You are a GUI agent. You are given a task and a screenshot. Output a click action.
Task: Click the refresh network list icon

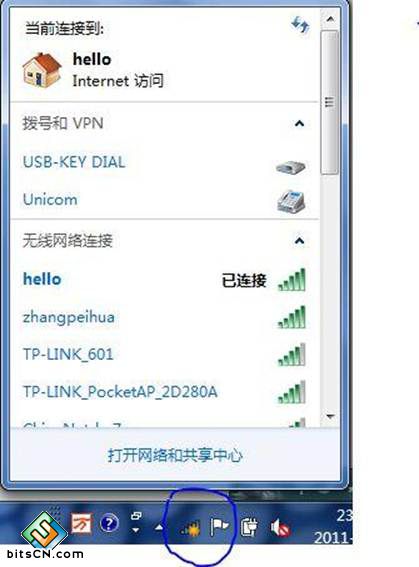(x=300, y=25)
